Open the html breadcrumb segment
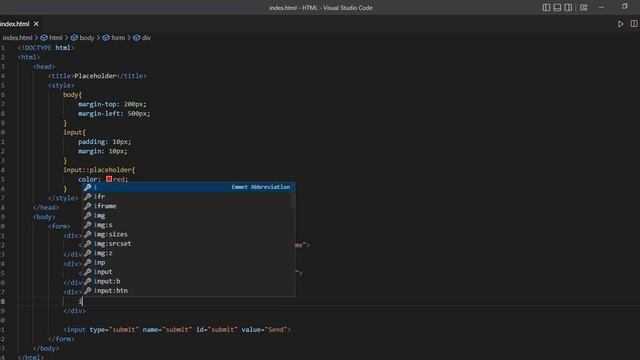The image size is (640, 360). (51, 38)
